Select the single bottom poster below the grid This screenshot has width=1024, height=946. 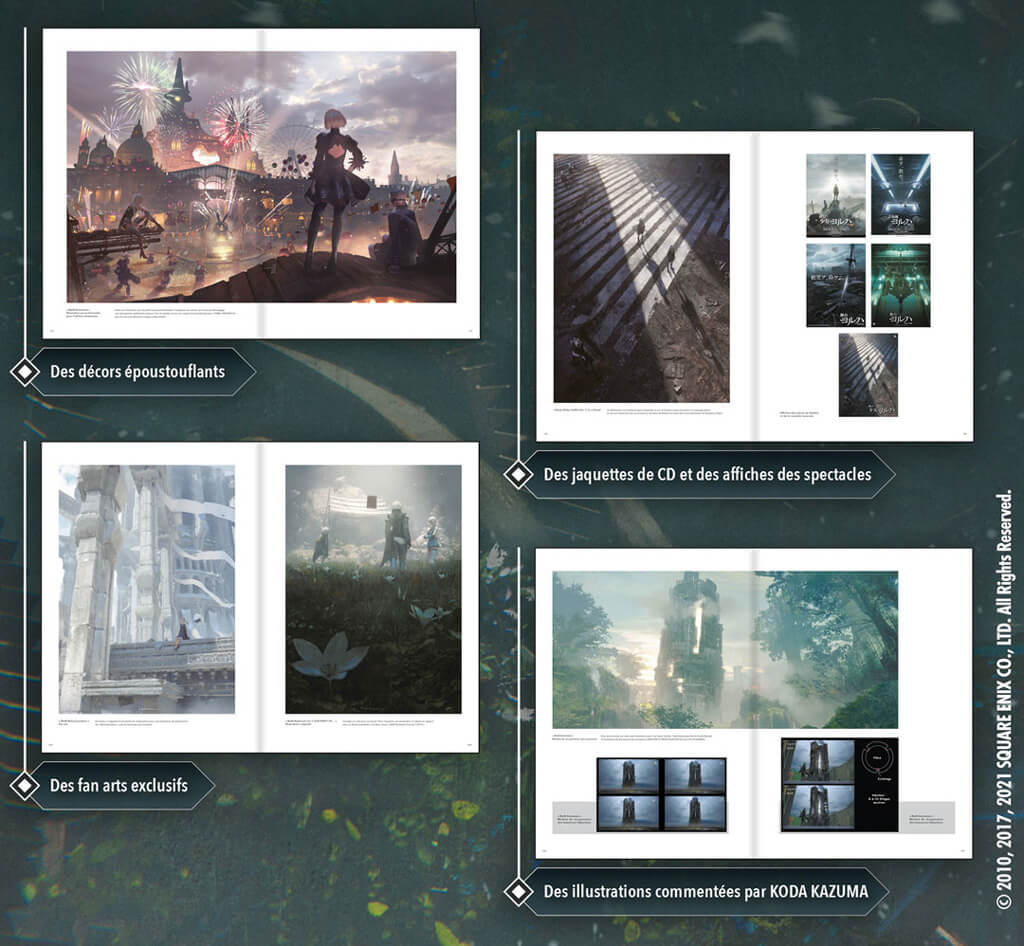click(868, 375)
